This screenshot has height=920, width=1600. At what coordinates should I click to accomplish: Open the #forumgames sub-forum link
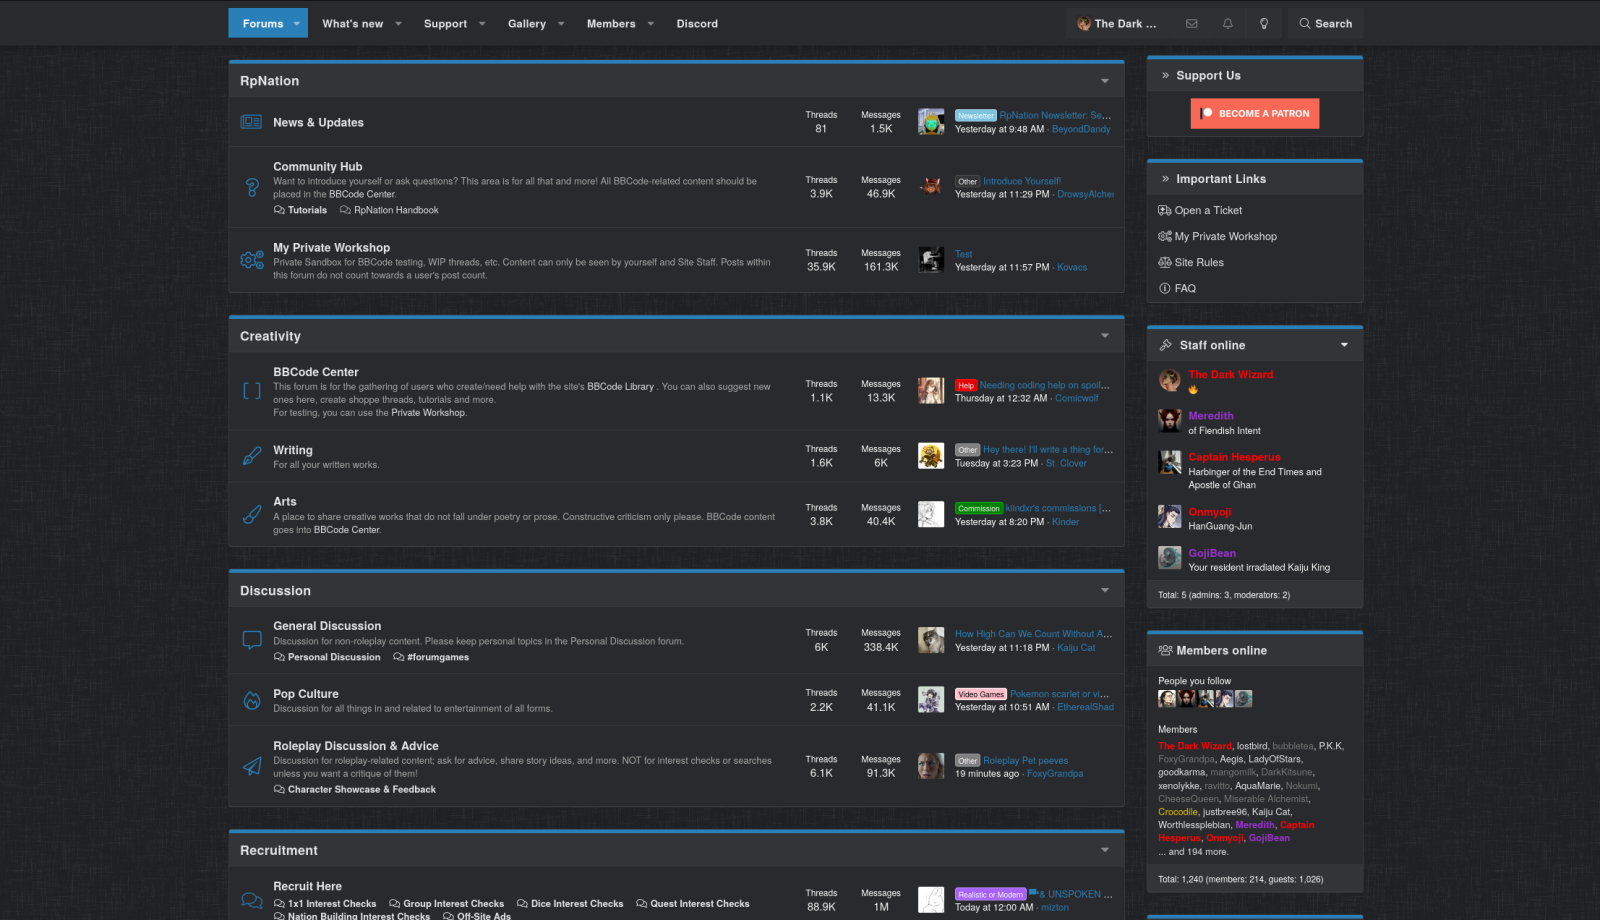(x=438, y=657)
